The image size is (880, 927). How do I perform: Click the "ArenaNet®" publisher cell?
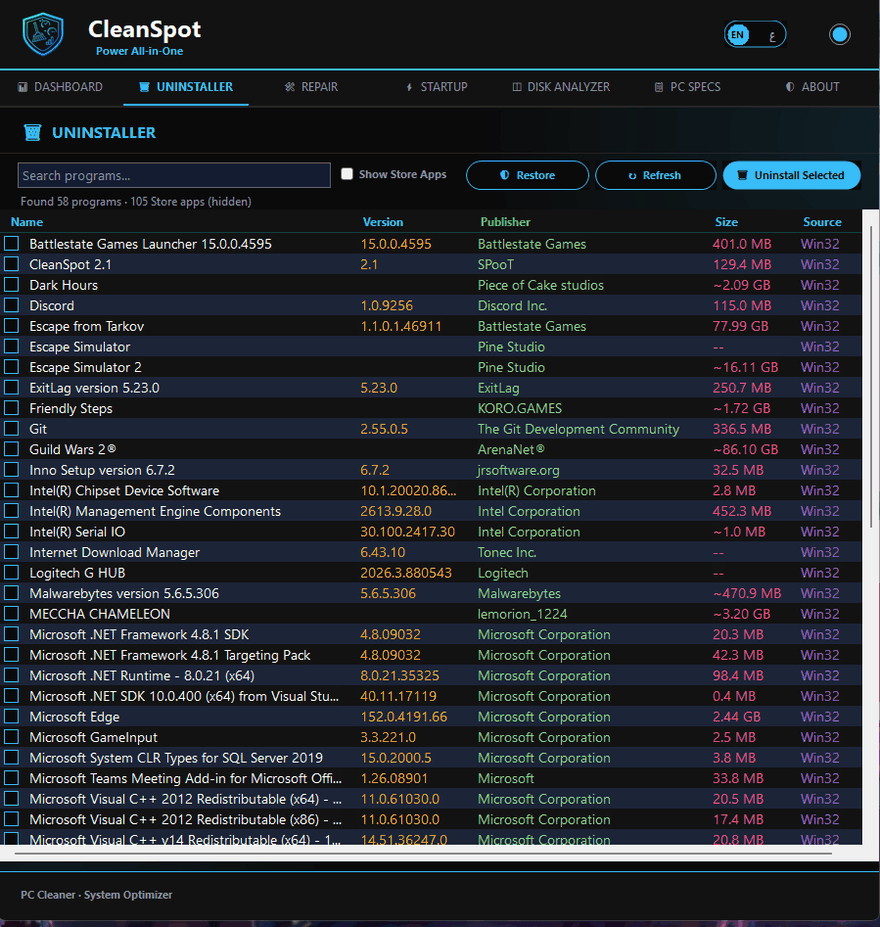coord(511,449)
